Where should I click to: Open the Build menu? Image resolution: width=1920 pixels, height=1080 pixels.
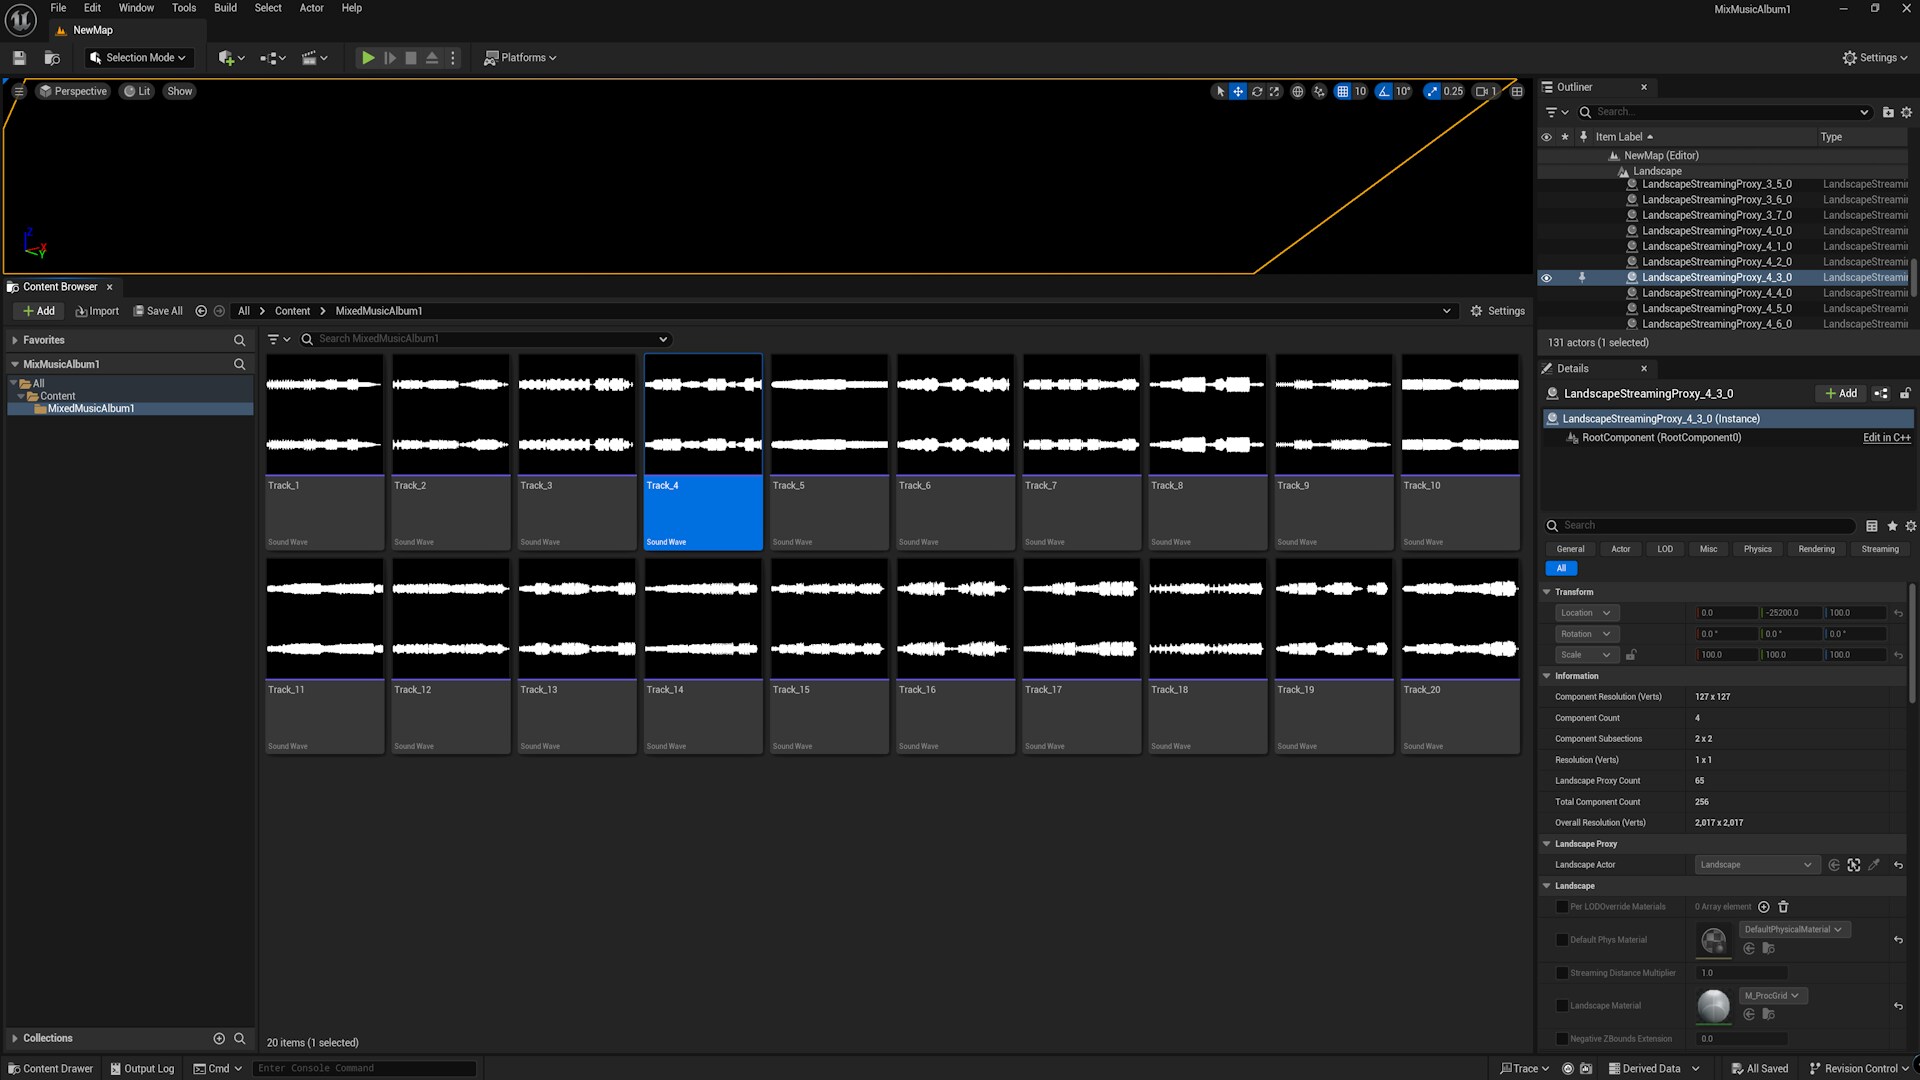point(225,8)
